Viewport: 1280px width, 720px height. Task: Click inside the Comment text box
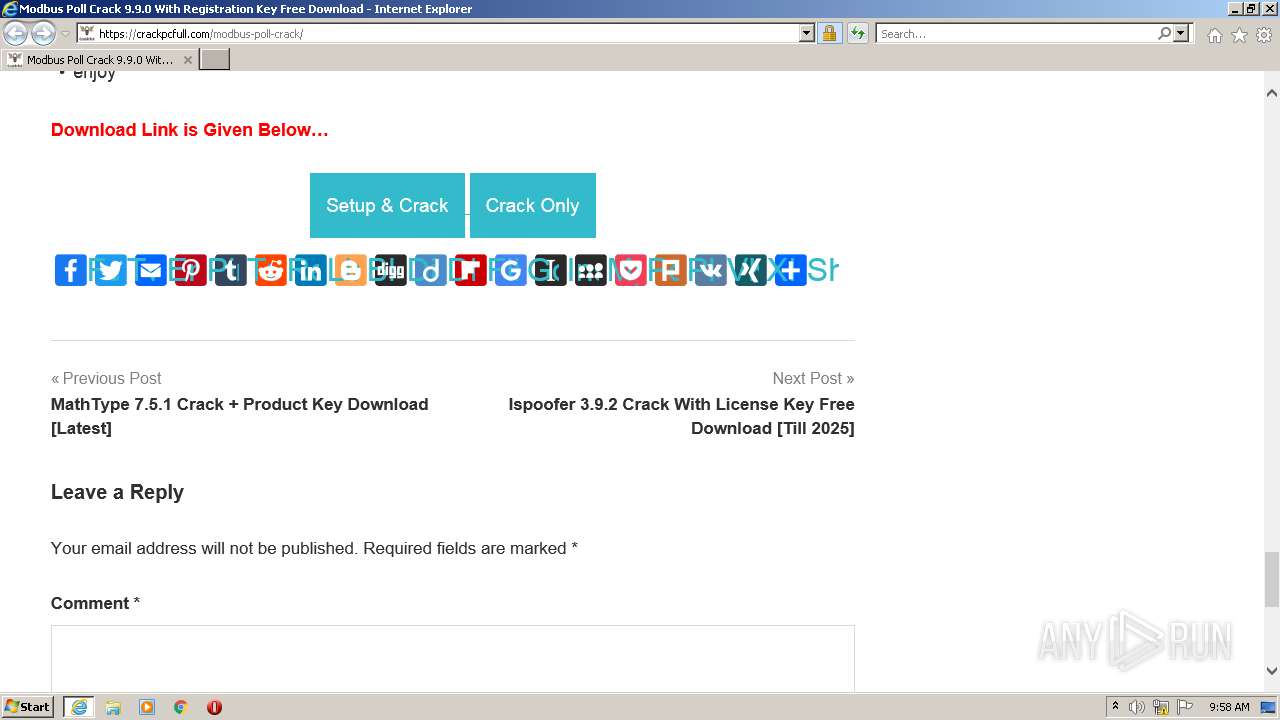[x=453, y=658]
